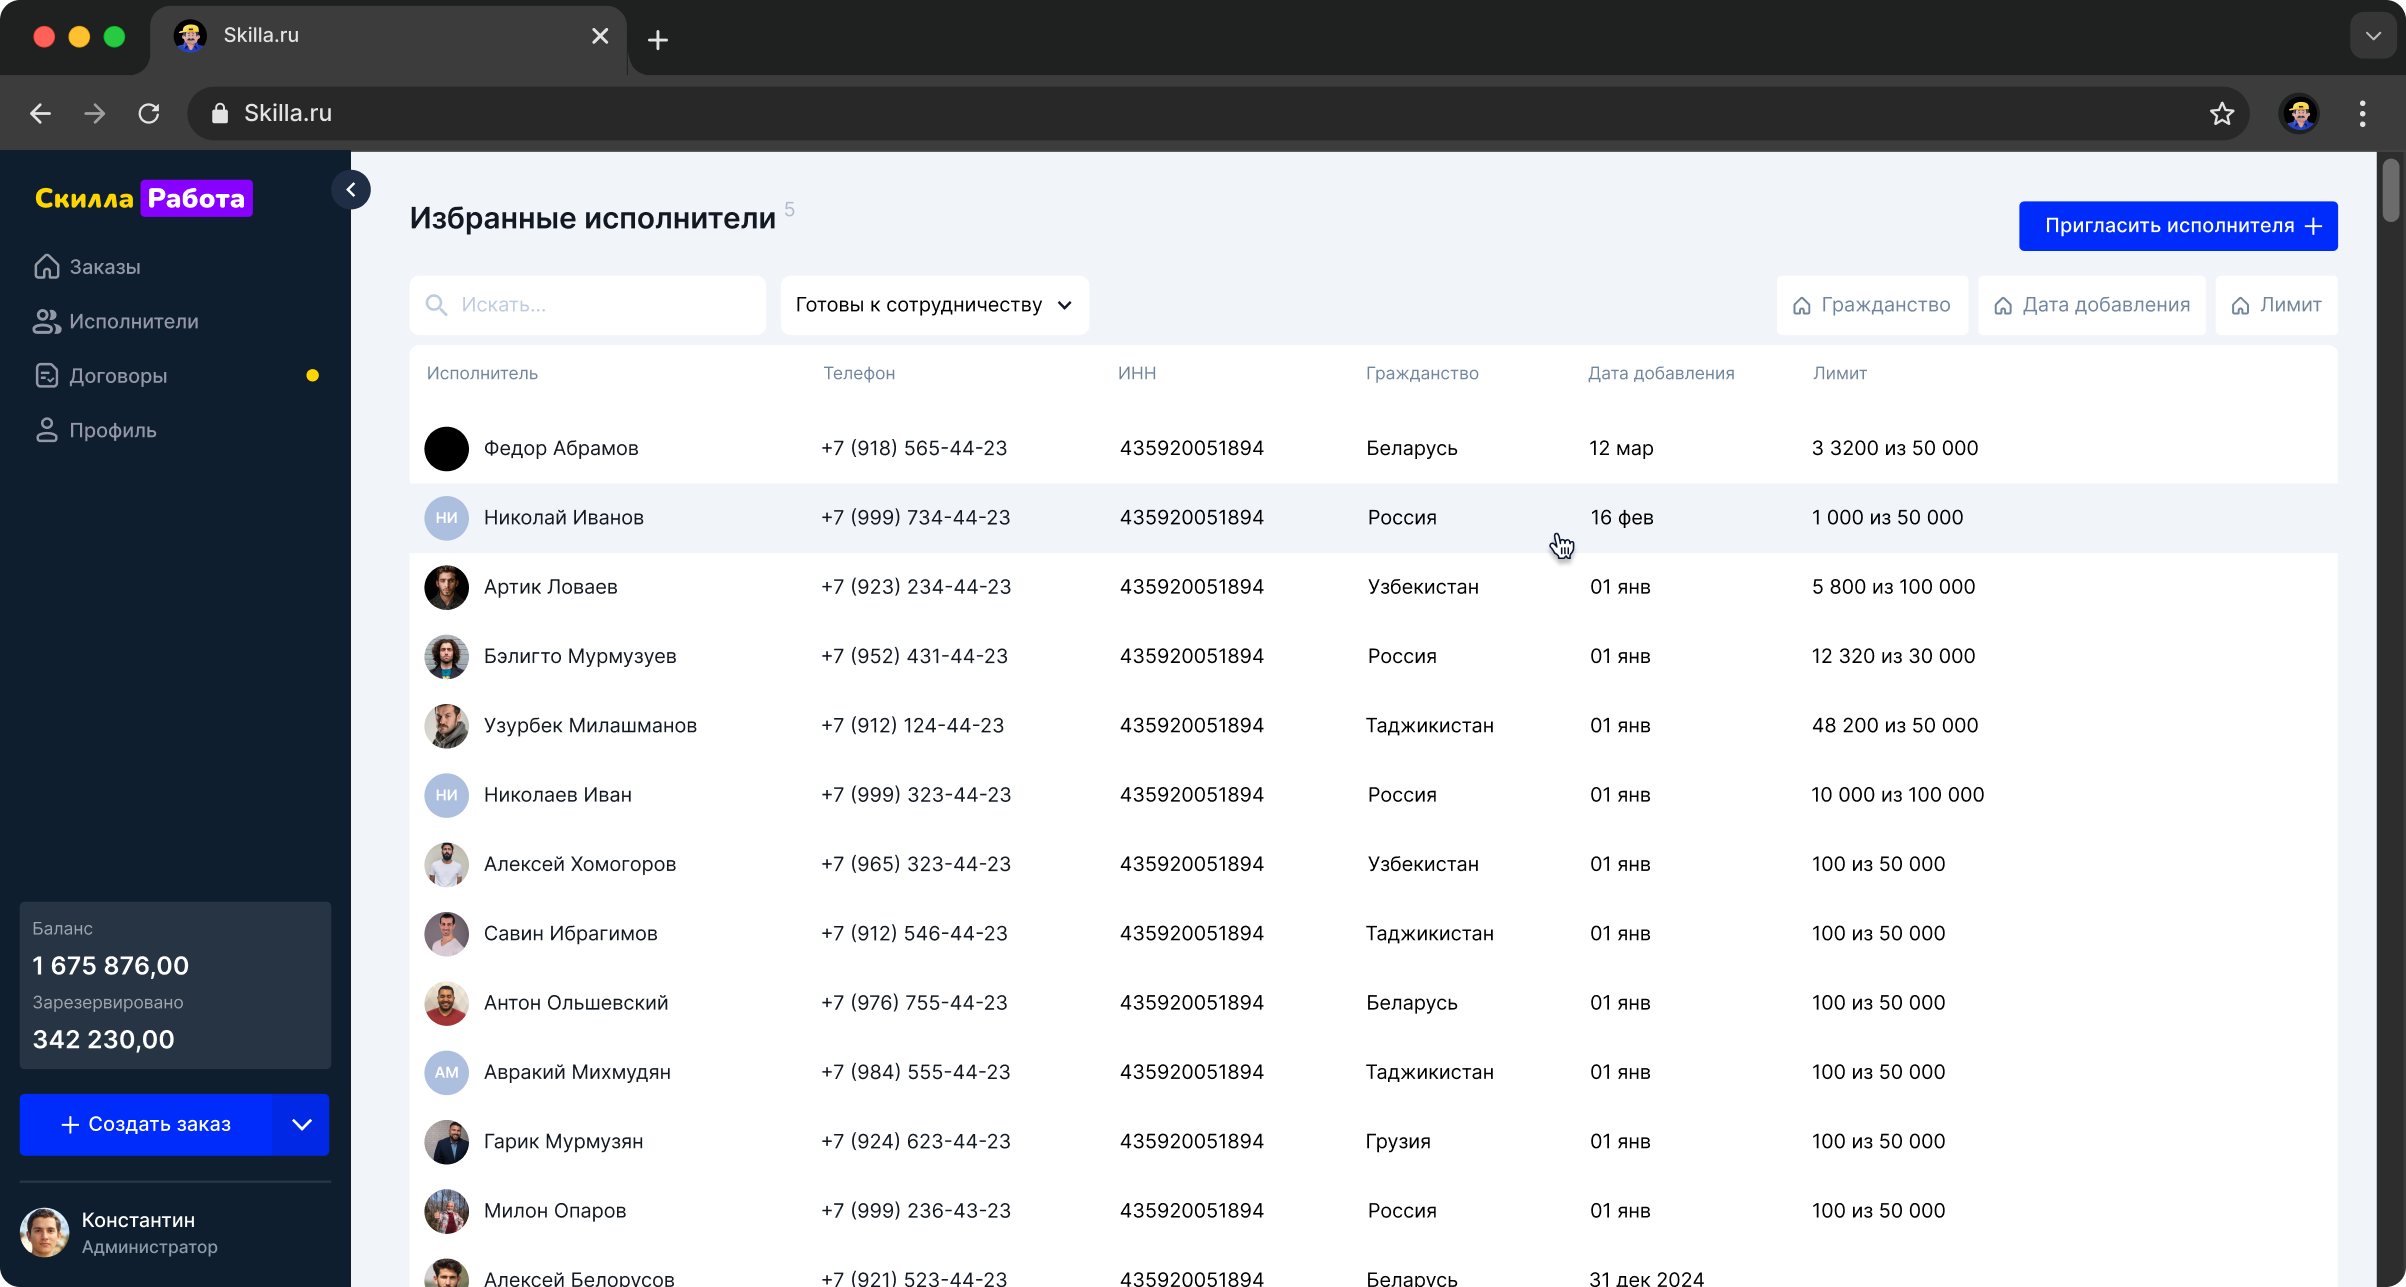Collapse the sidebar with the arrow icon
Screen dimensions: 2406x1287
click(x=351, y=189)
